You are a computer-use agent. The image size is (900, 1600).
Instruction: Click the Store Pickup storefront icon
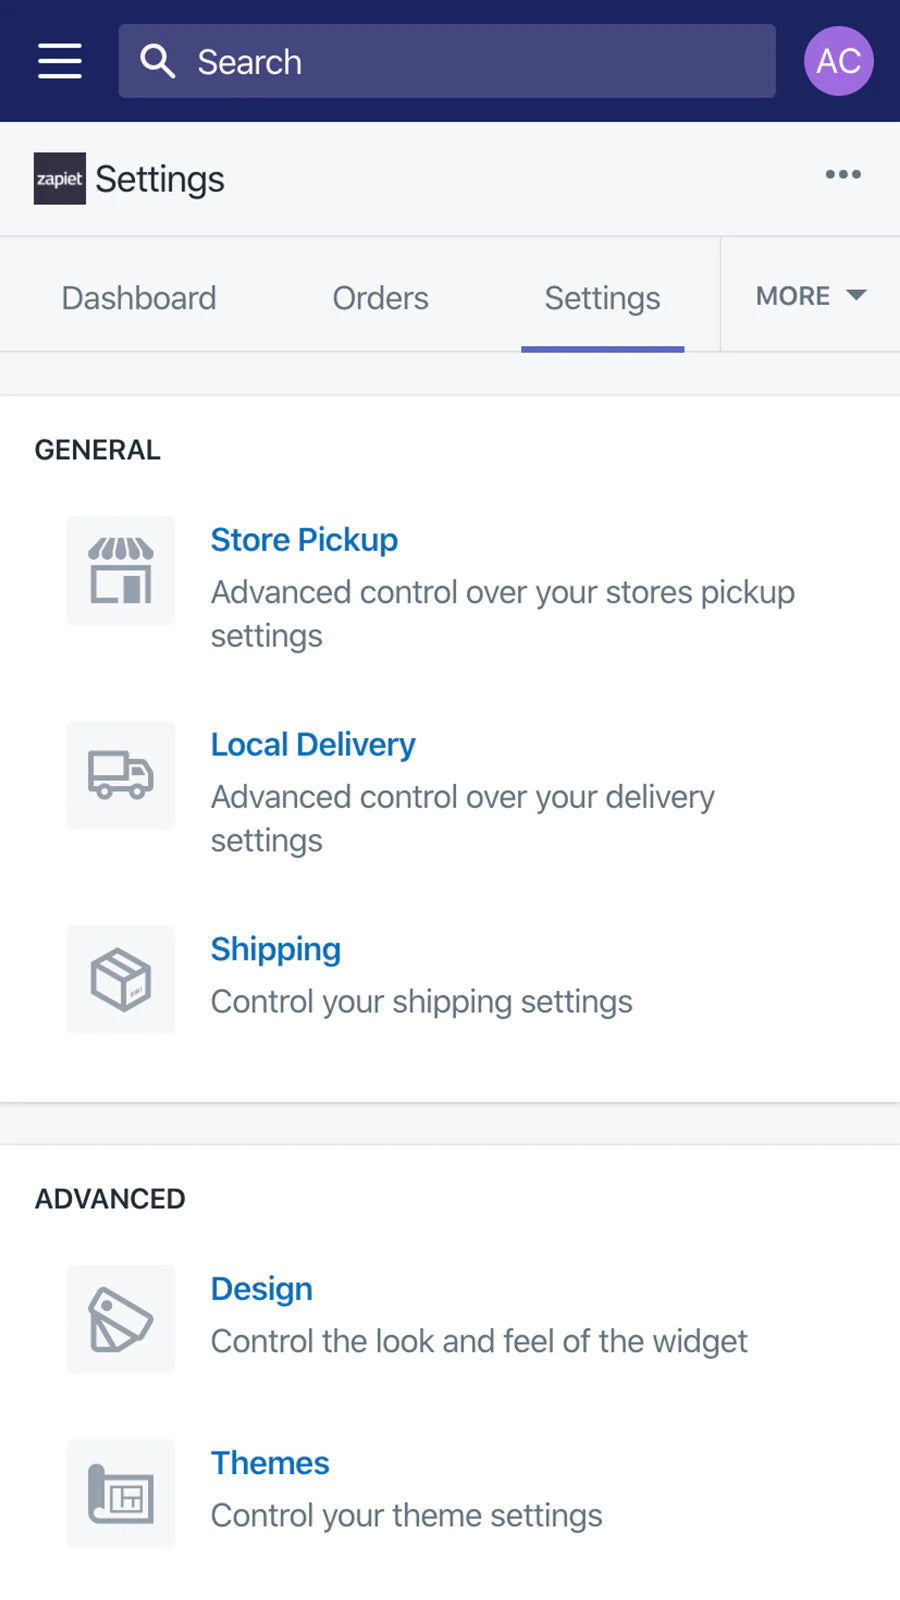pyautogui.click(x=120, y=570)
